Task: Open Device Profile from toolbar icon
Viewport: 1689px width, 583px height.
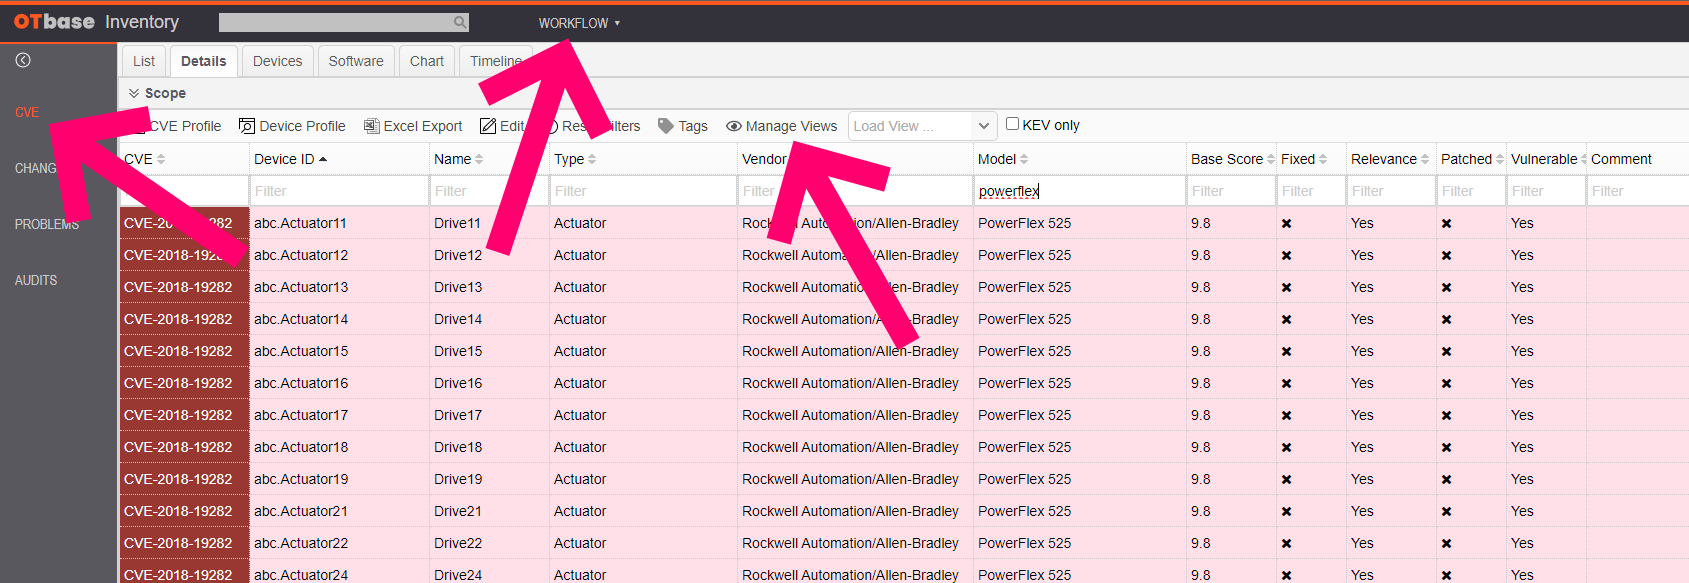Action: point(246,126)
